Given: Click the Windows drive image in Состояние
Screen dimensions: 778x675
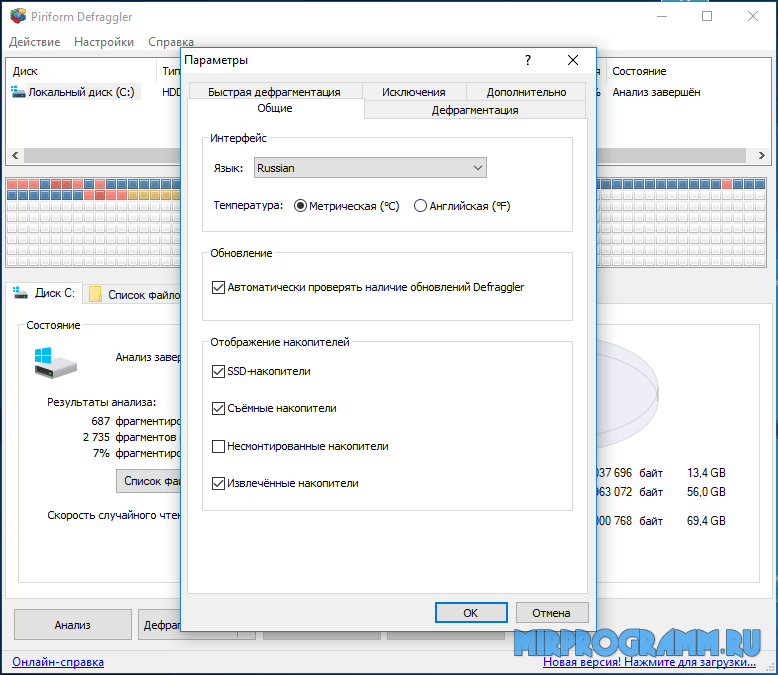Looking at the screenshot, I should [x=55, y=363].
